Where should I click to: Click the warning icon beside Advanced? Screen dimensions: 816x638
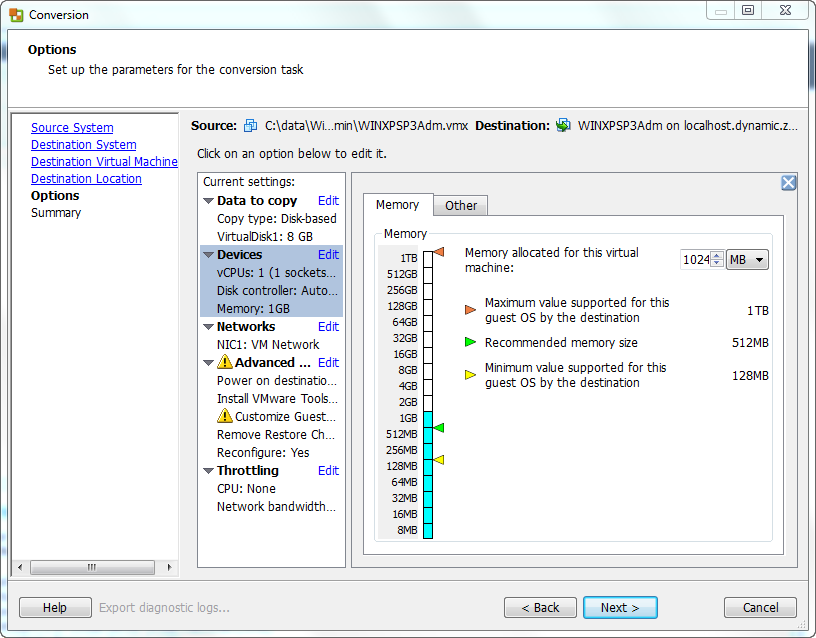[x=224, y=362]
